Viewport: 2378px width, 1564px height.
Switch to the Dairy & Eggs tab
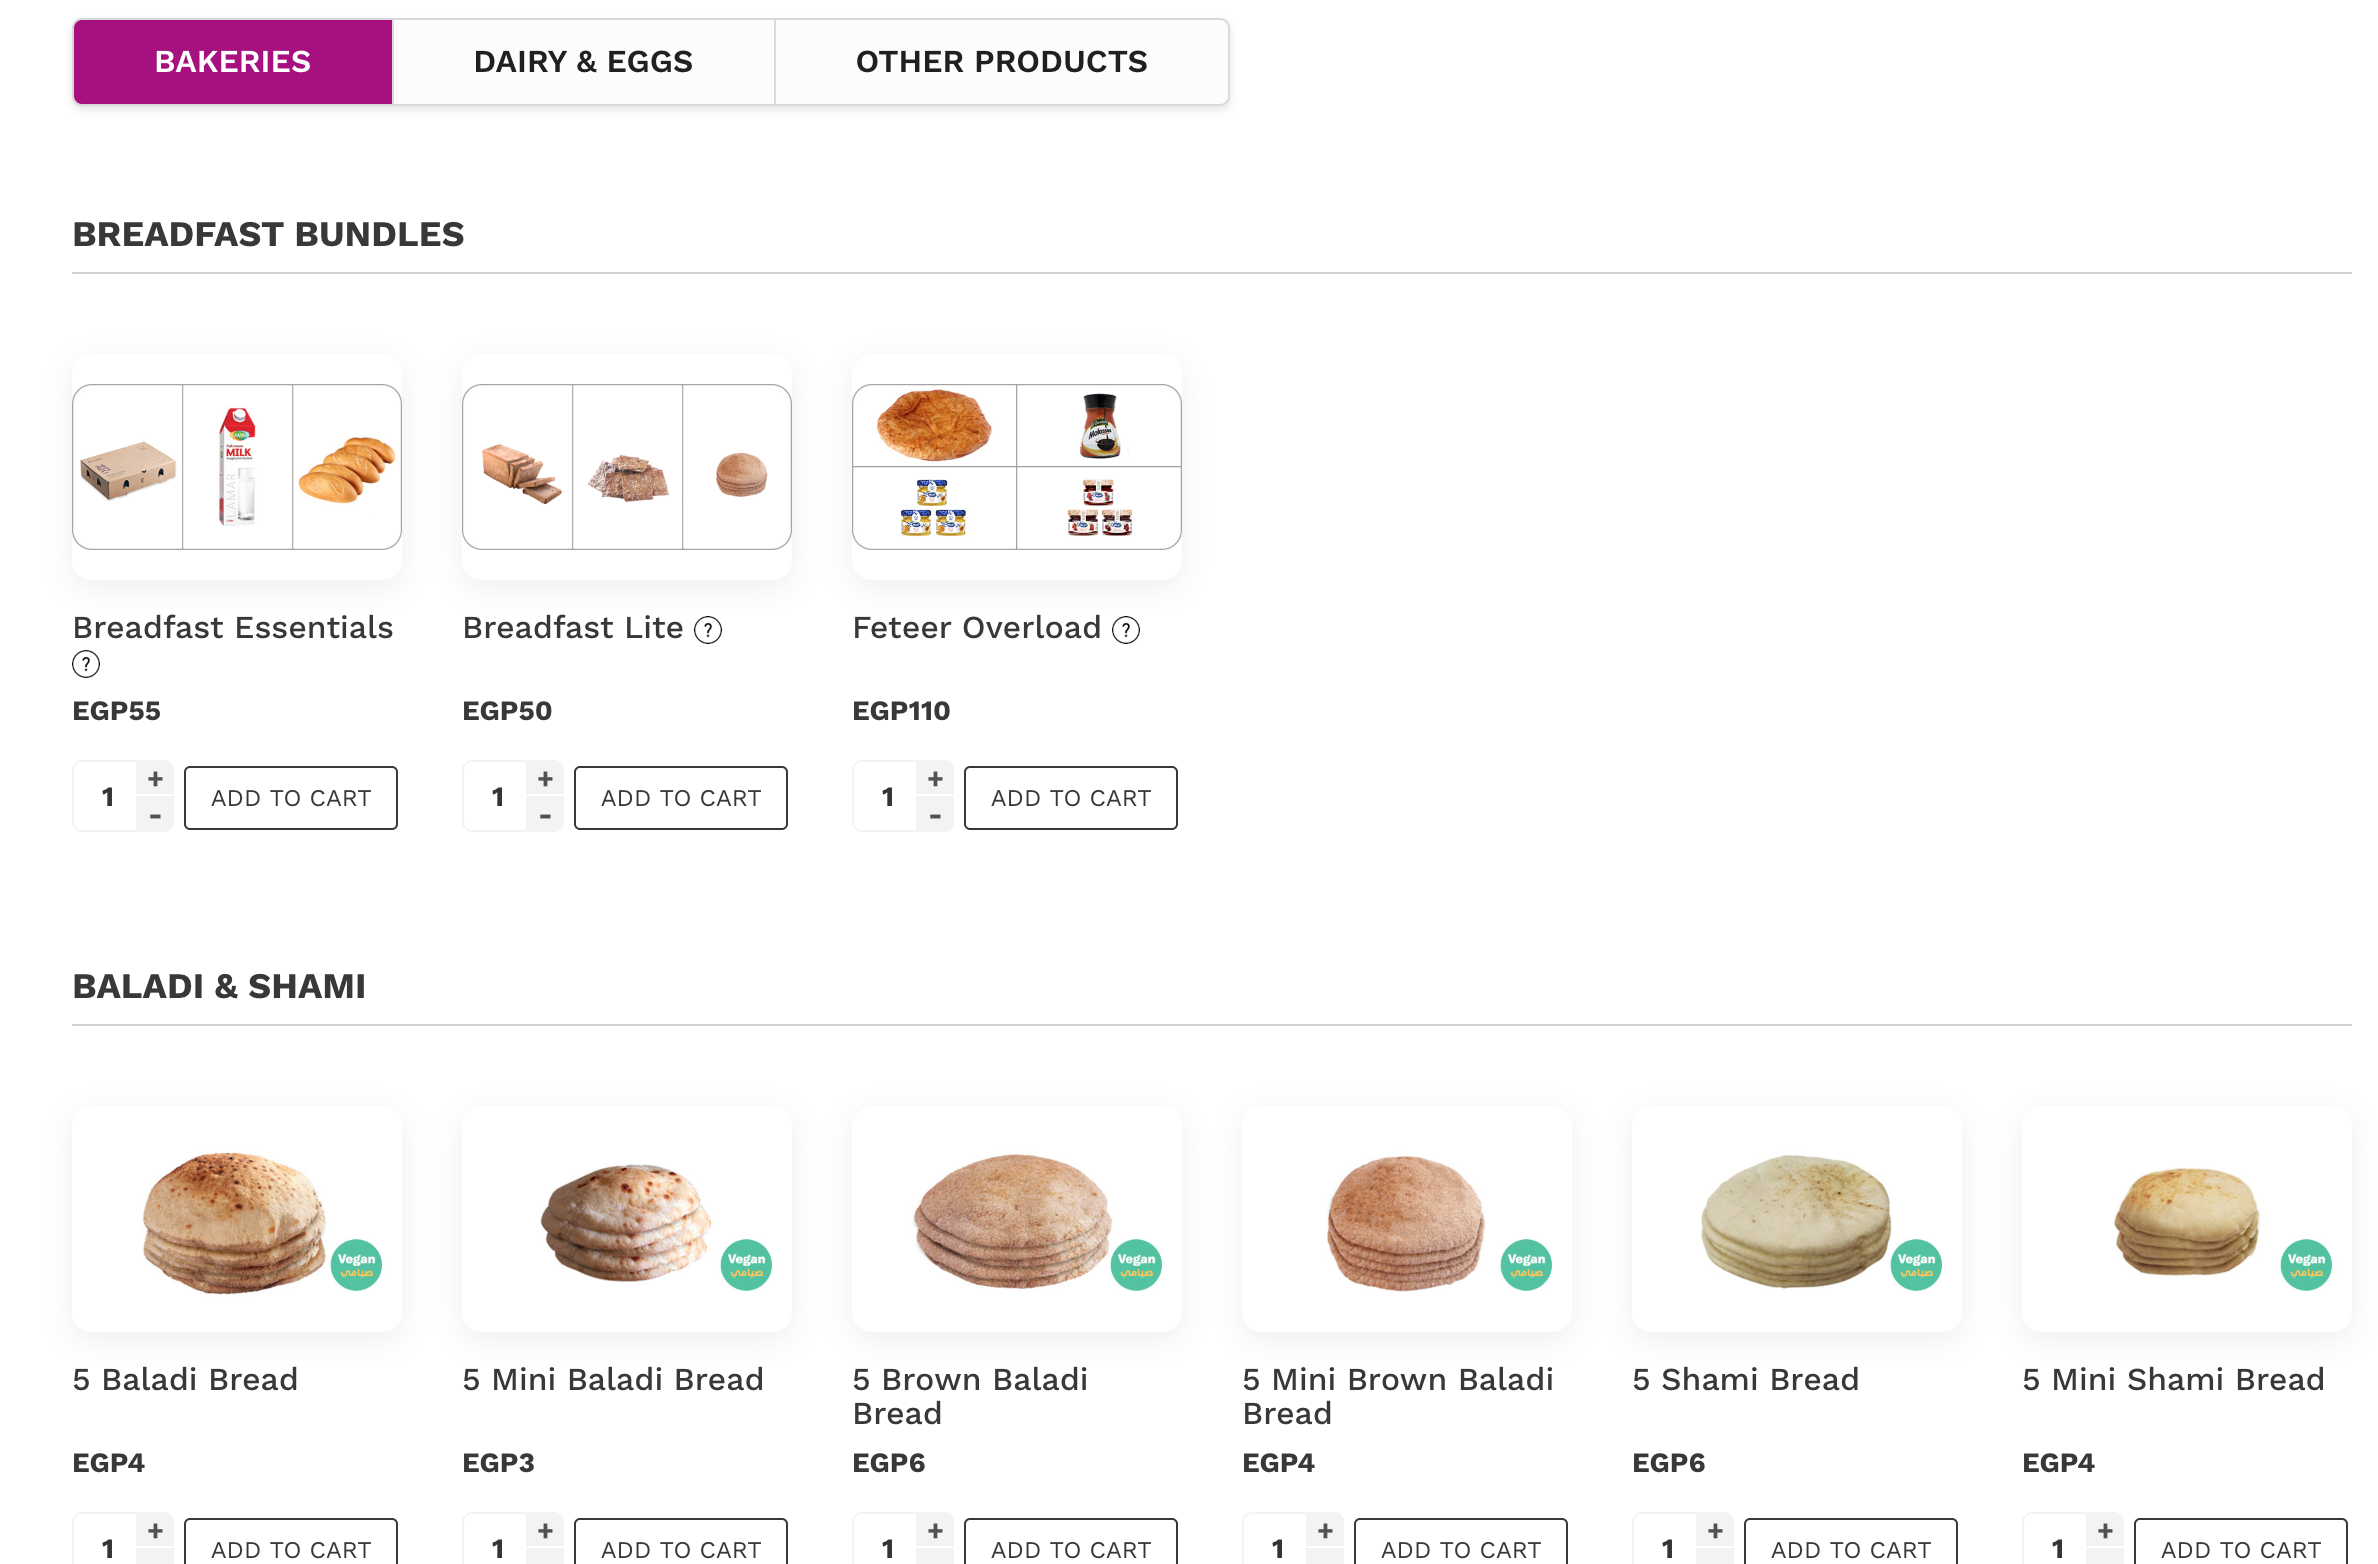click(583, 62)
